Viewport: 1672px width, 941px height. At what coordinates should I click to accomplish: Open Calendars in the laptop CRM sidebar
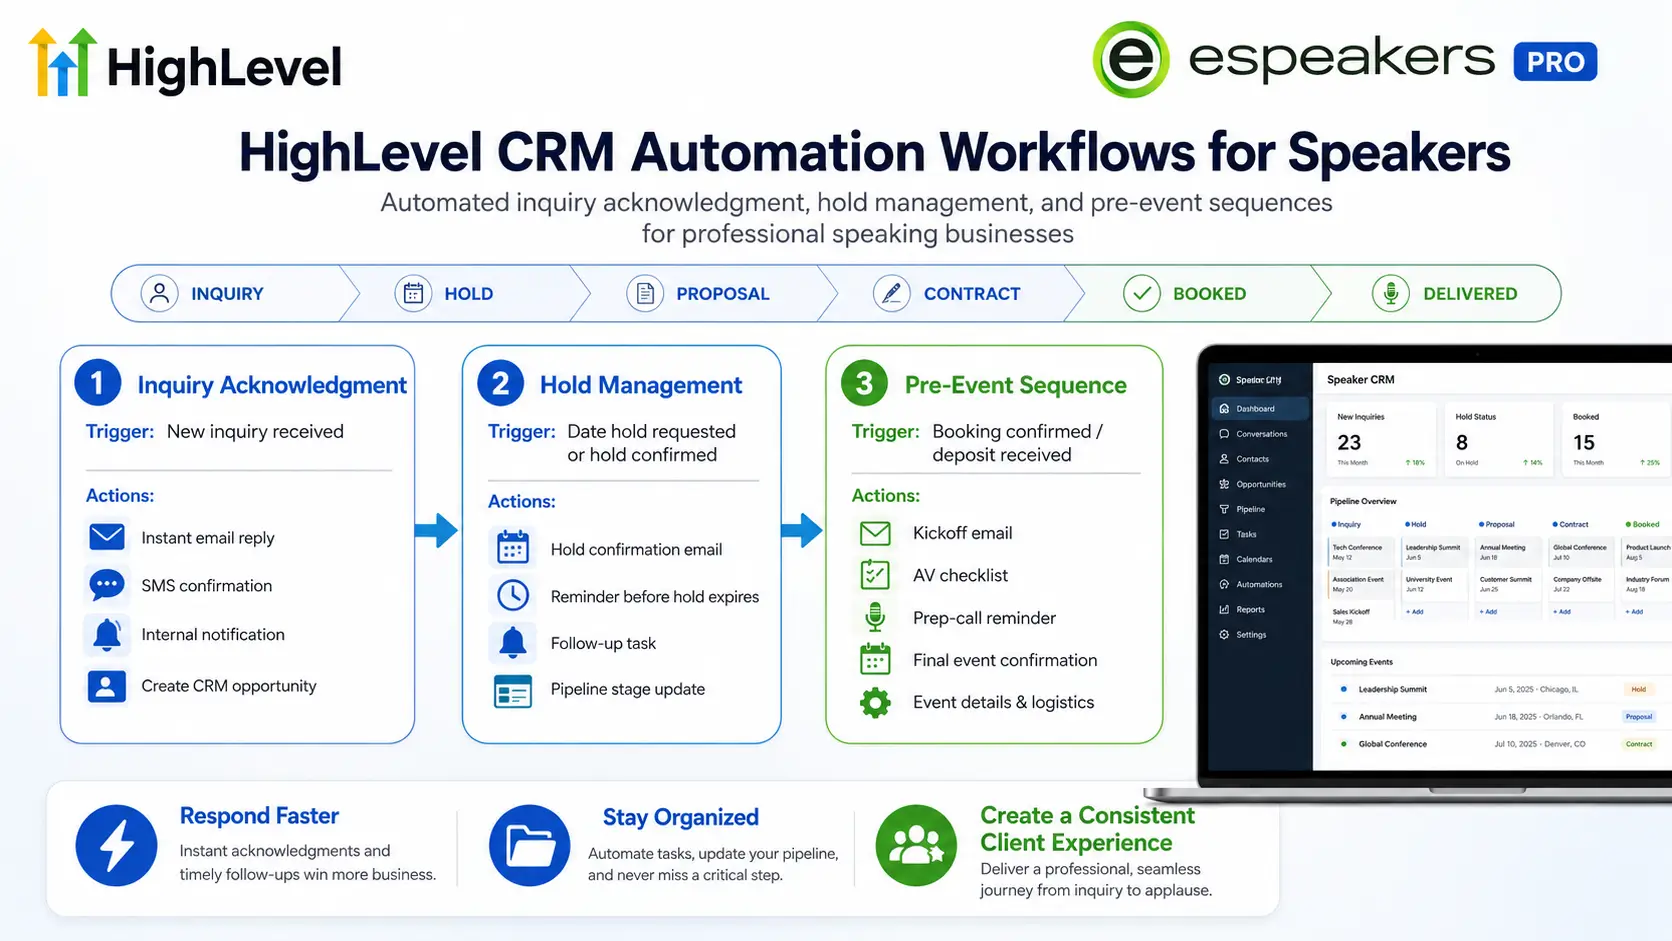pos(1260,559)
